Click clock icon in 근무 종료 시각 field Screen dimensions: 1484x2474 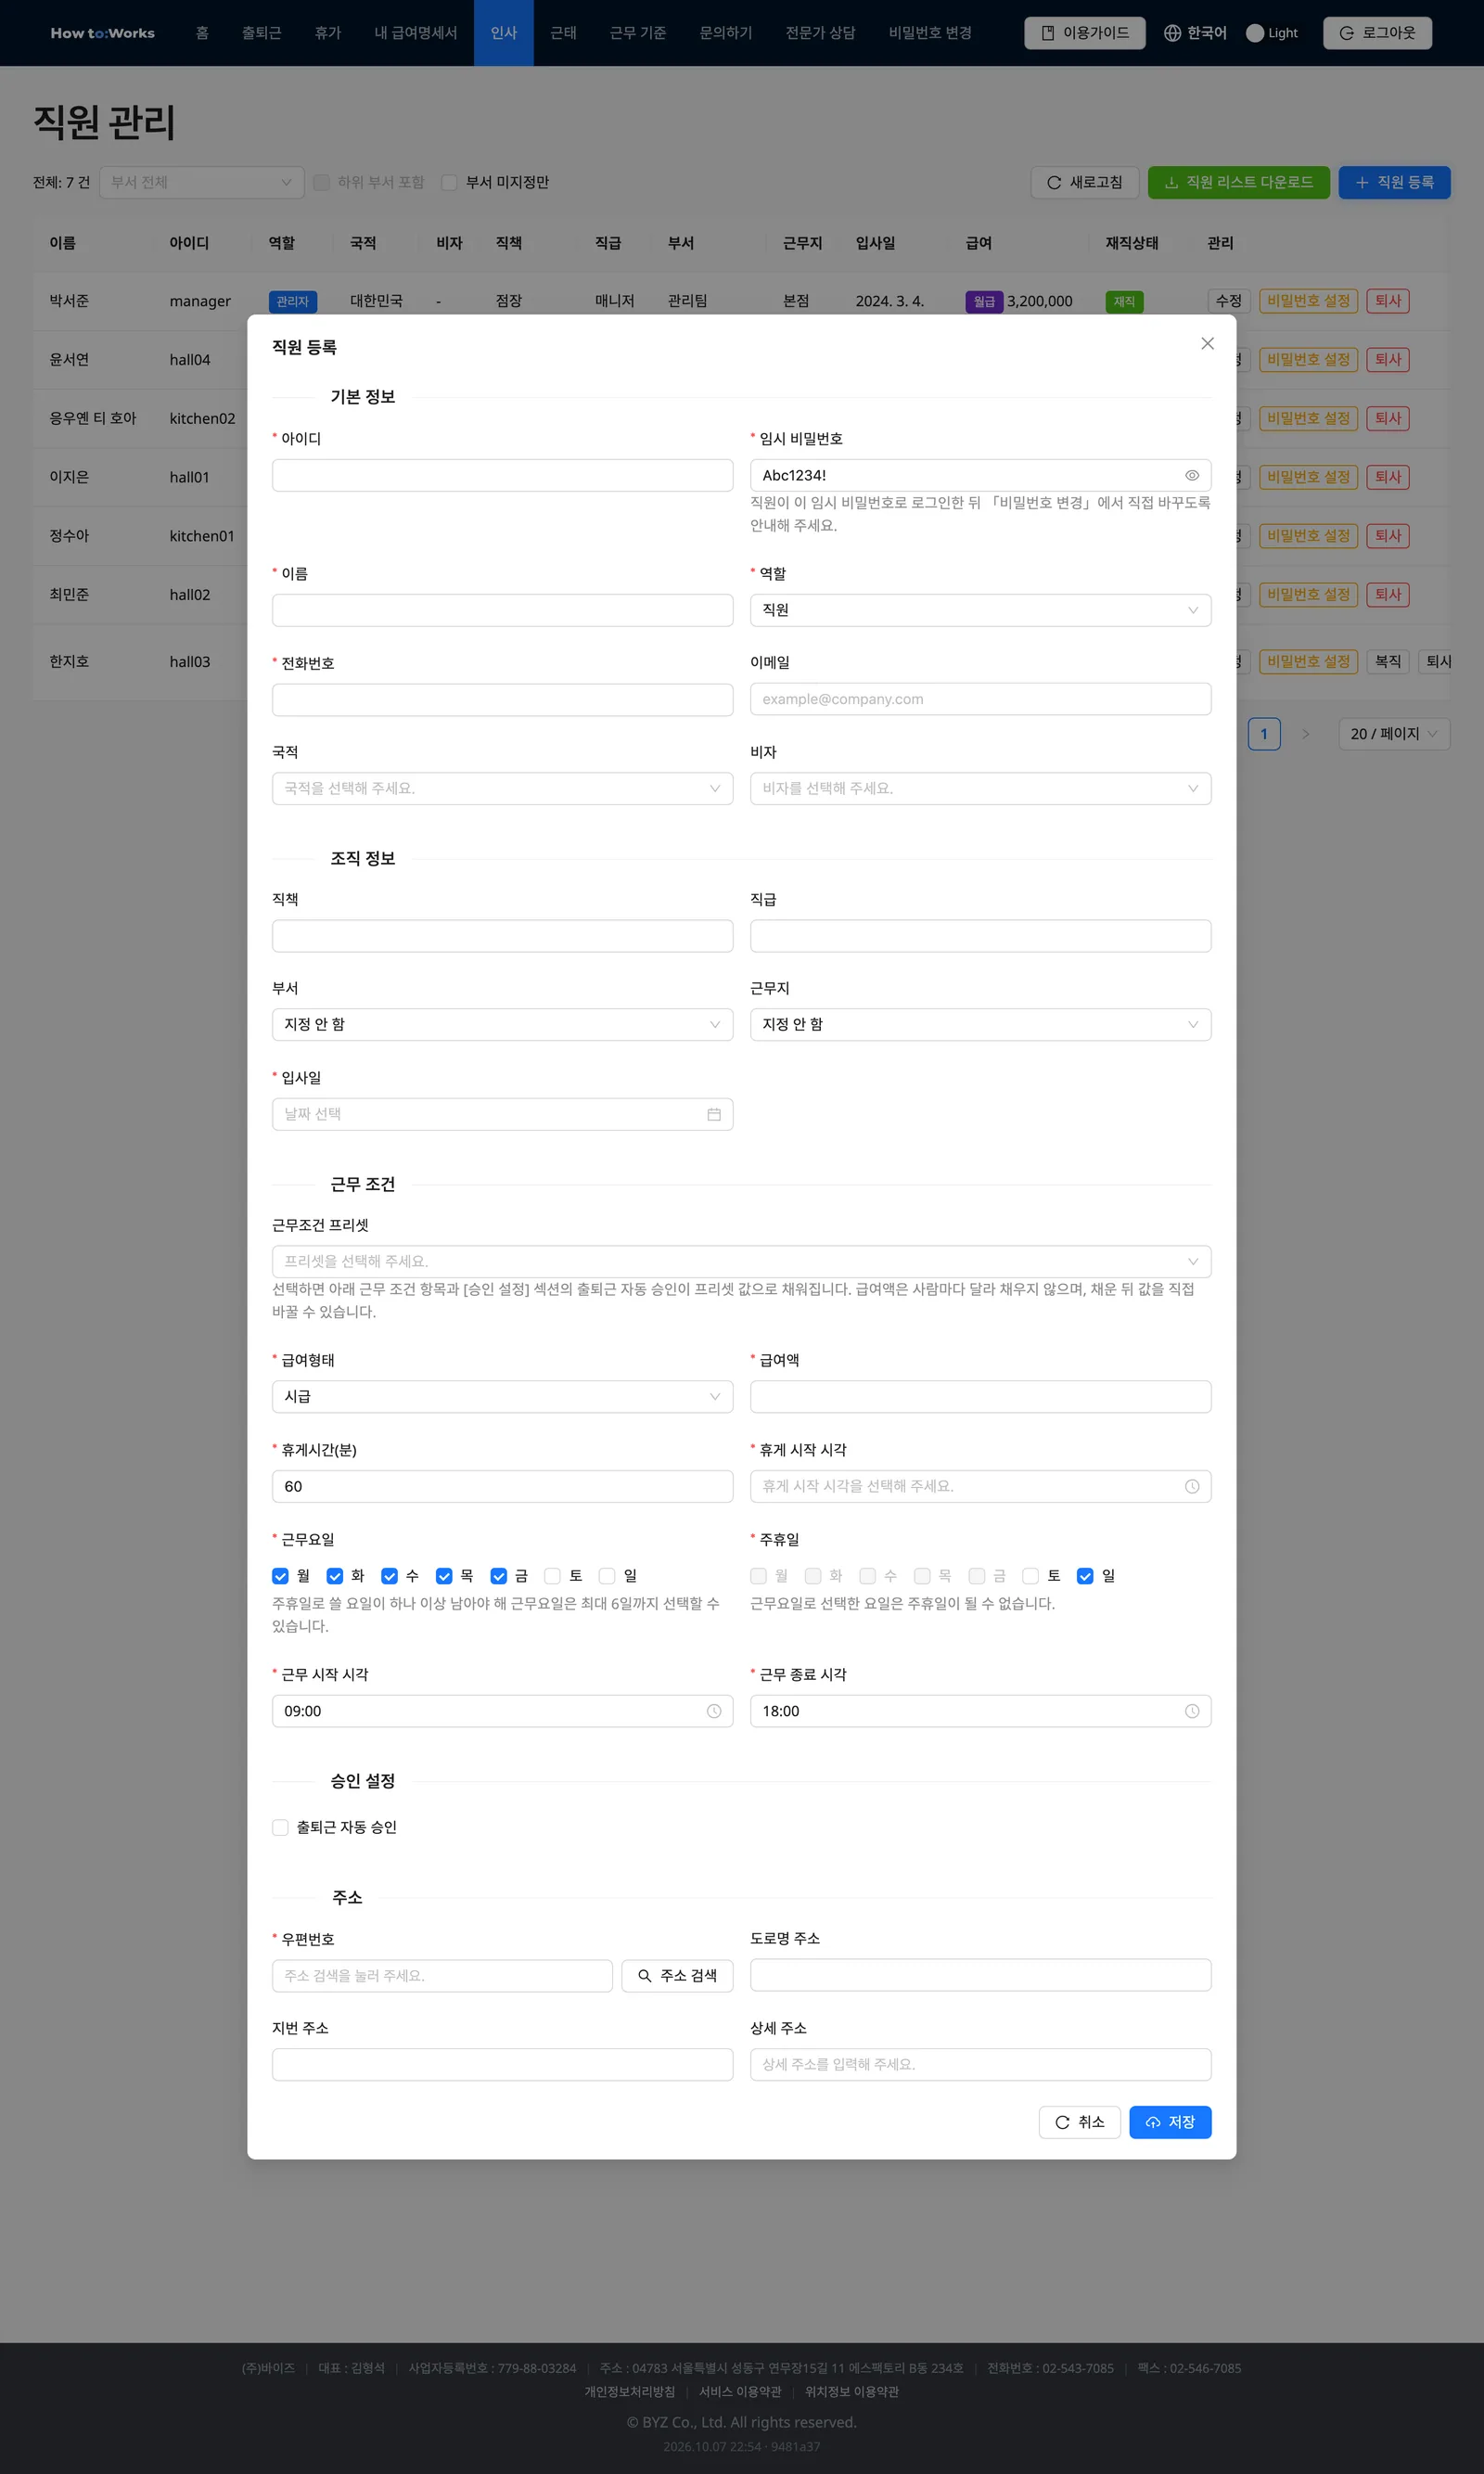pyautogui.click(x=1192, y=1711)
